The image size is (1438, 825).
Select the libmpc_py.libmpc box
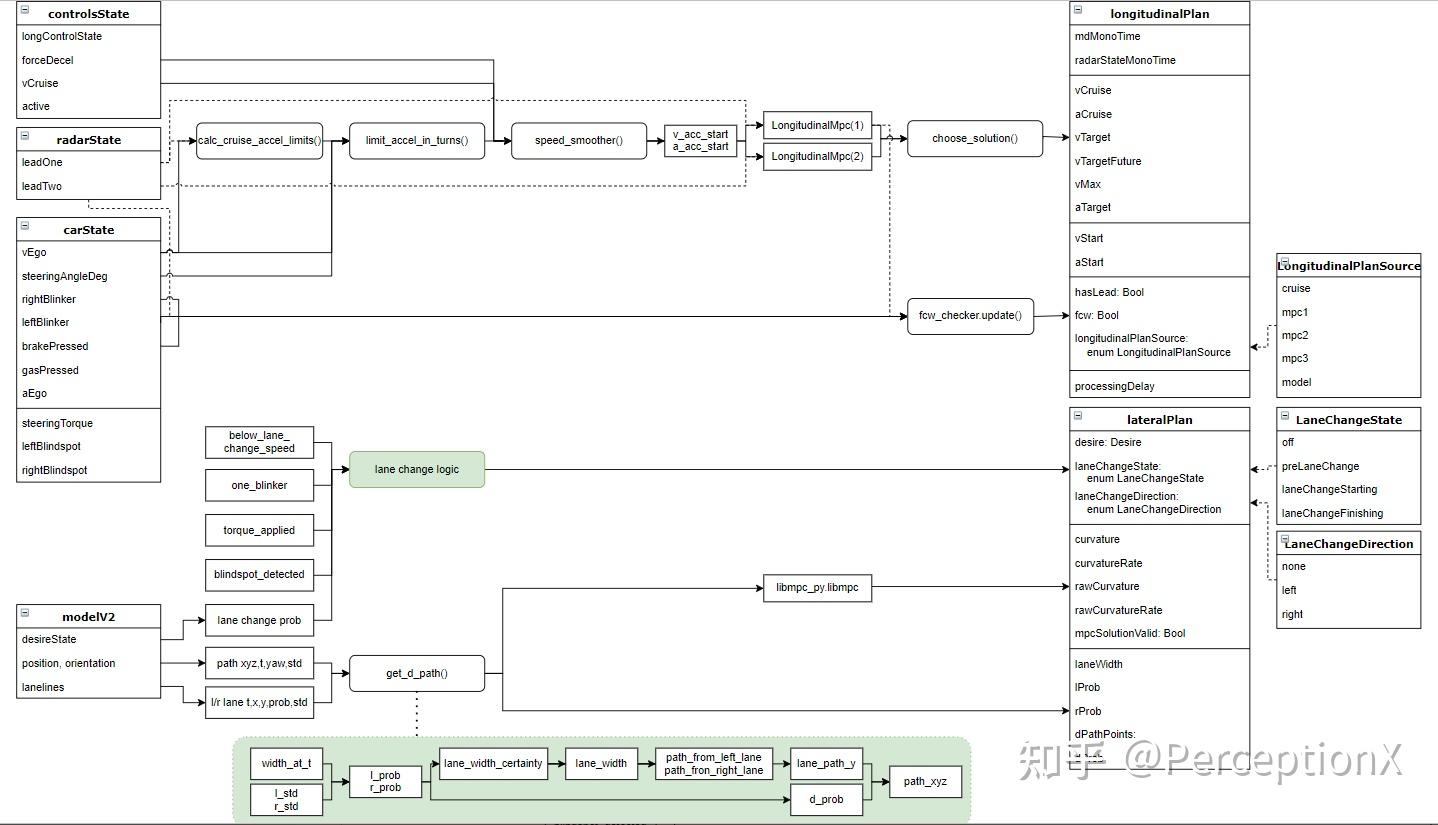817,588
